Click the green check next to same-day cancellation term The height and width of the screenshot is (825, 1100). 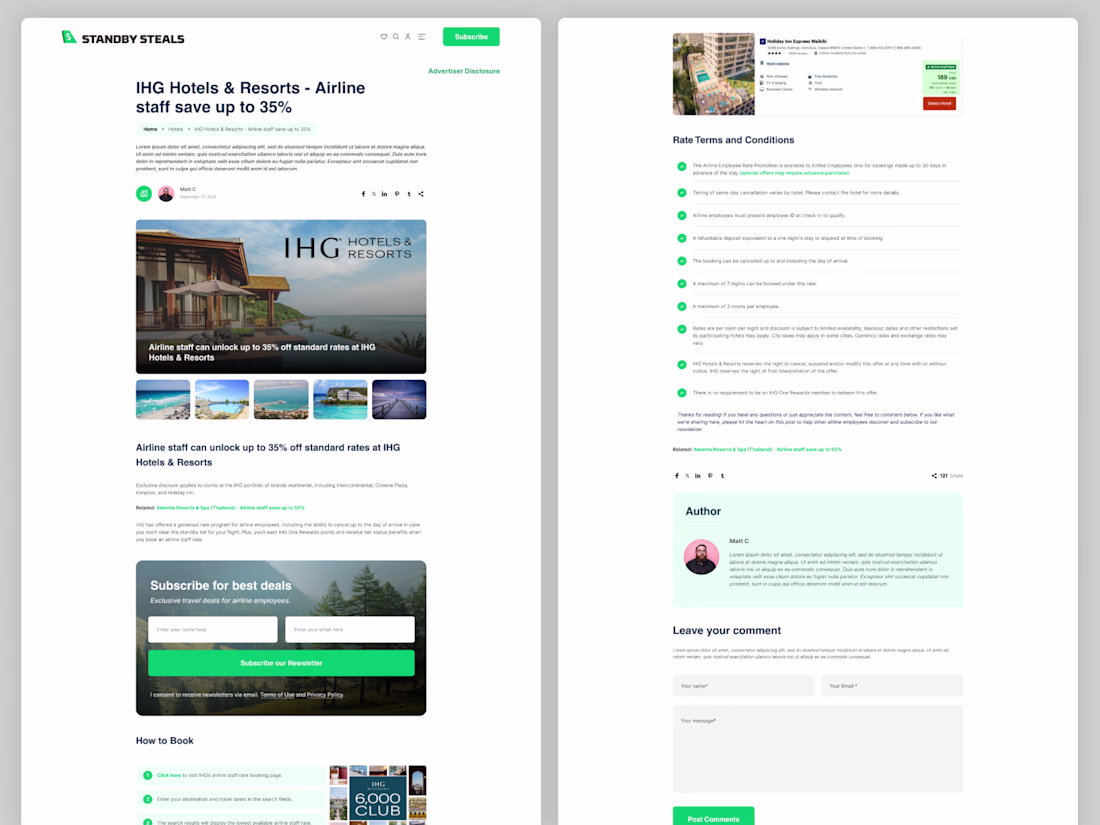681,193
